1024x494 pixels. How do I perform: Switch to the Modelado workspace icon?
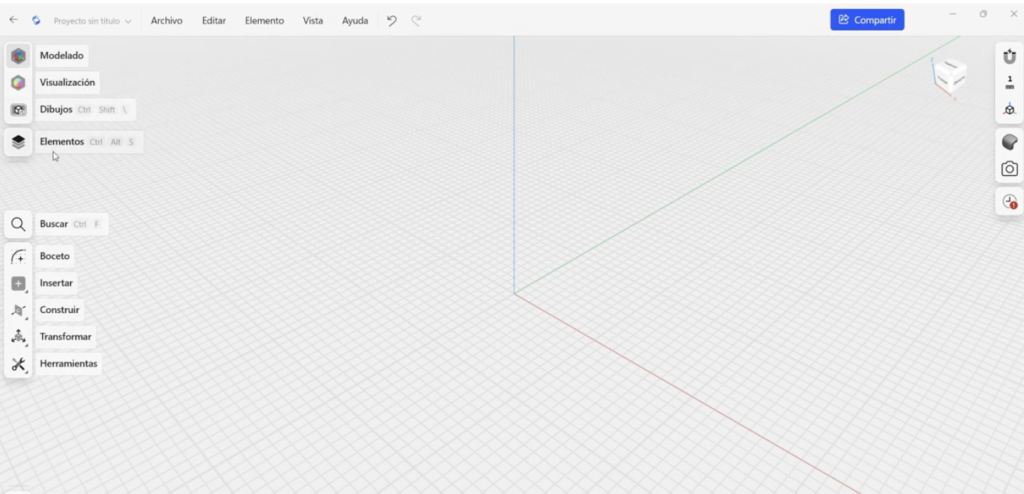[18, 56]
